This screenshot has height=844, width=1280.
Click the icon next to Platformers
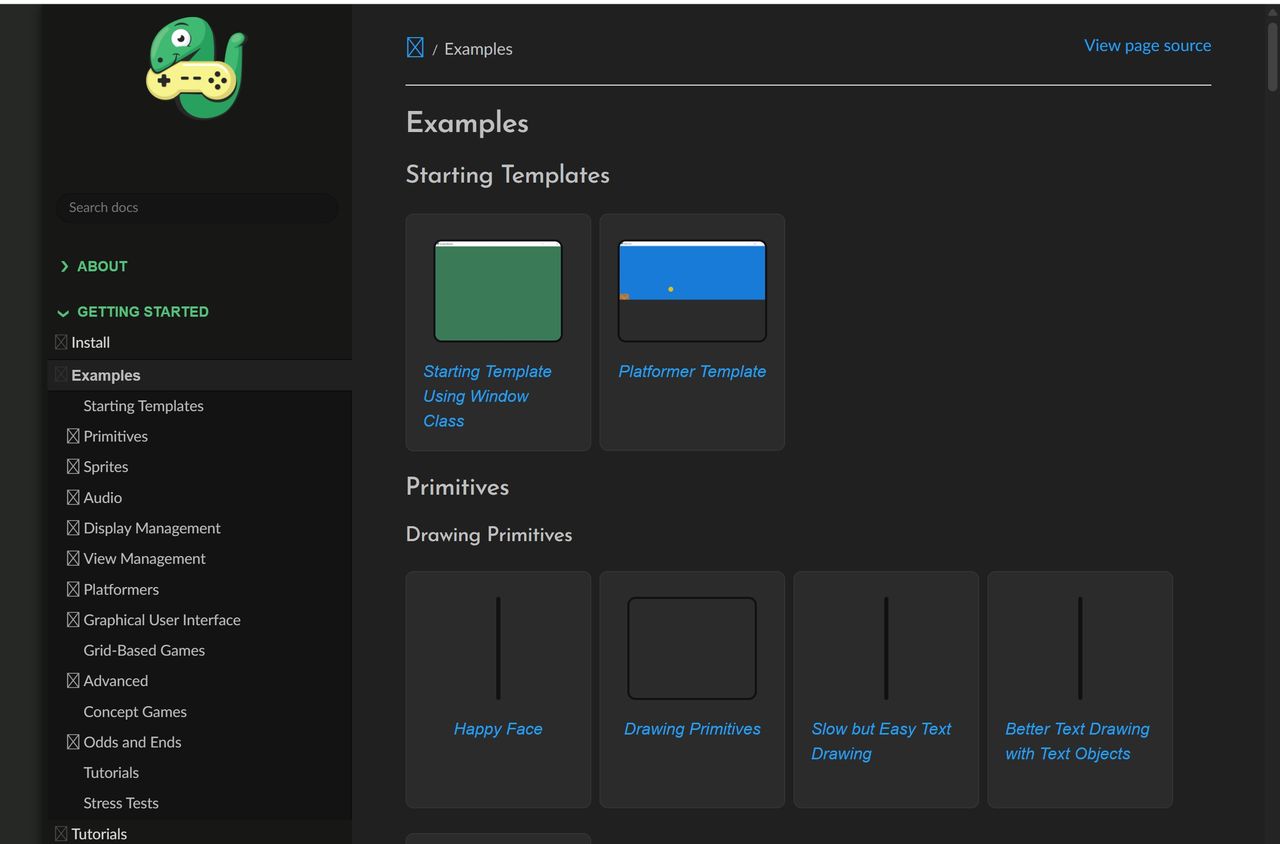(x=73, y=589)
